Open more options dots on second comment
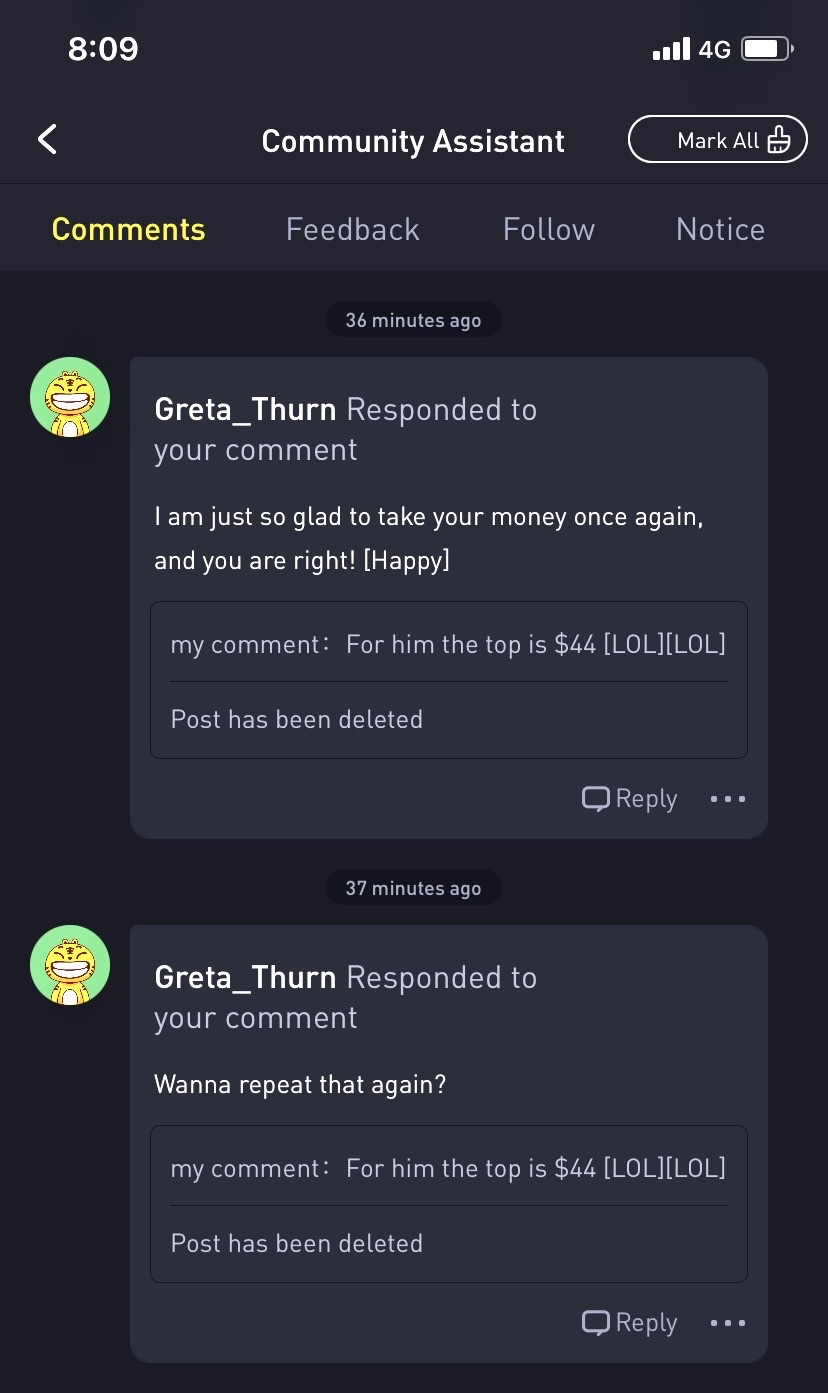Screen dimensions: 828x1393 (728, 1323)
